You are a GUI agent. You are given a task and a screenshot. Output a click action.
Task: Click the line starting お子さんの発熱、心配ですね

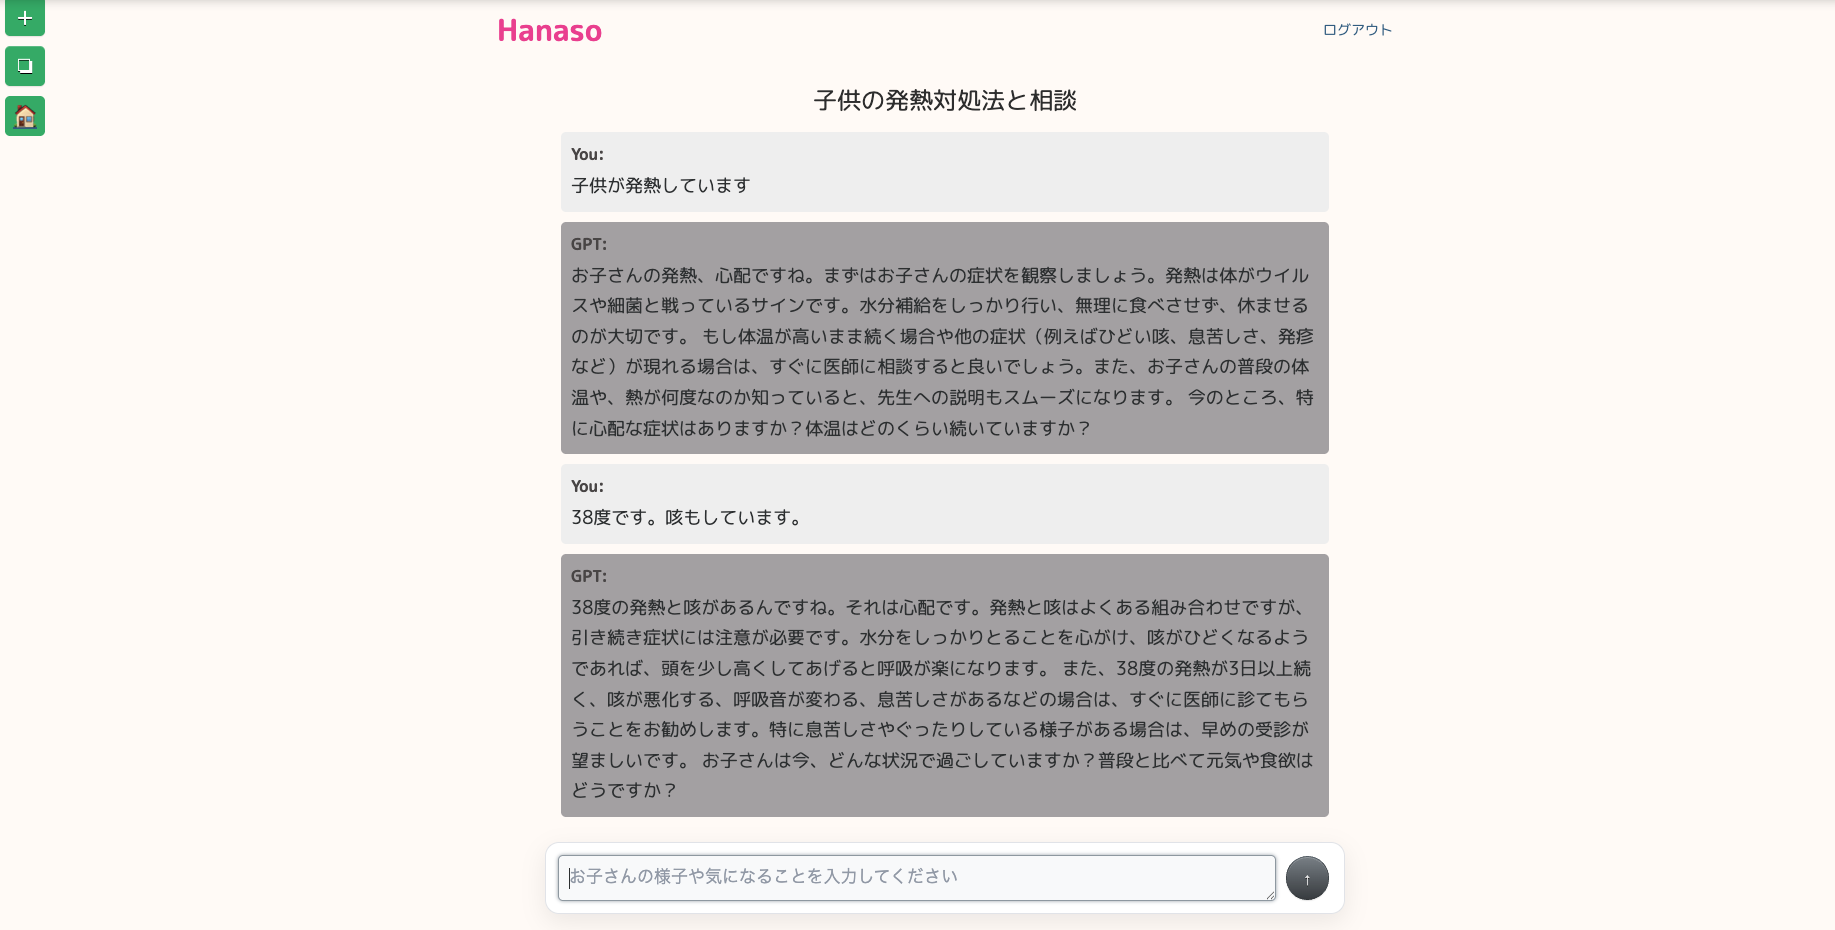[x=940, y=275]
